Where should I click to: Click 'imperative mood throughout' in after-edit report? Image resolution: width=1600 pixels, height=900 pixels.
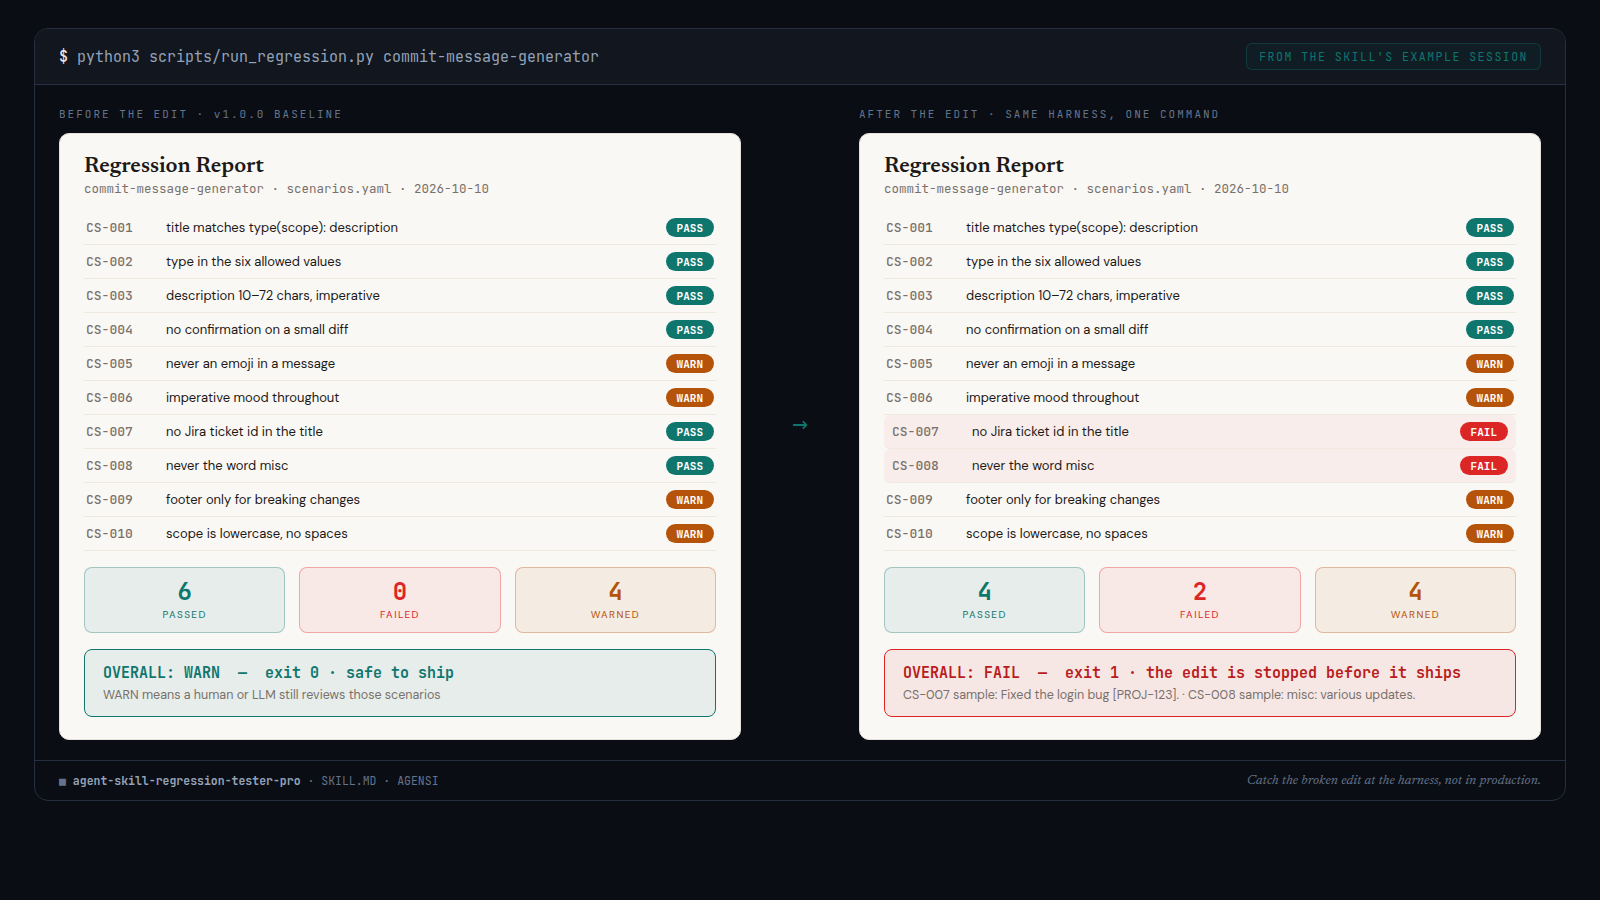click(x=1052, y=398)
